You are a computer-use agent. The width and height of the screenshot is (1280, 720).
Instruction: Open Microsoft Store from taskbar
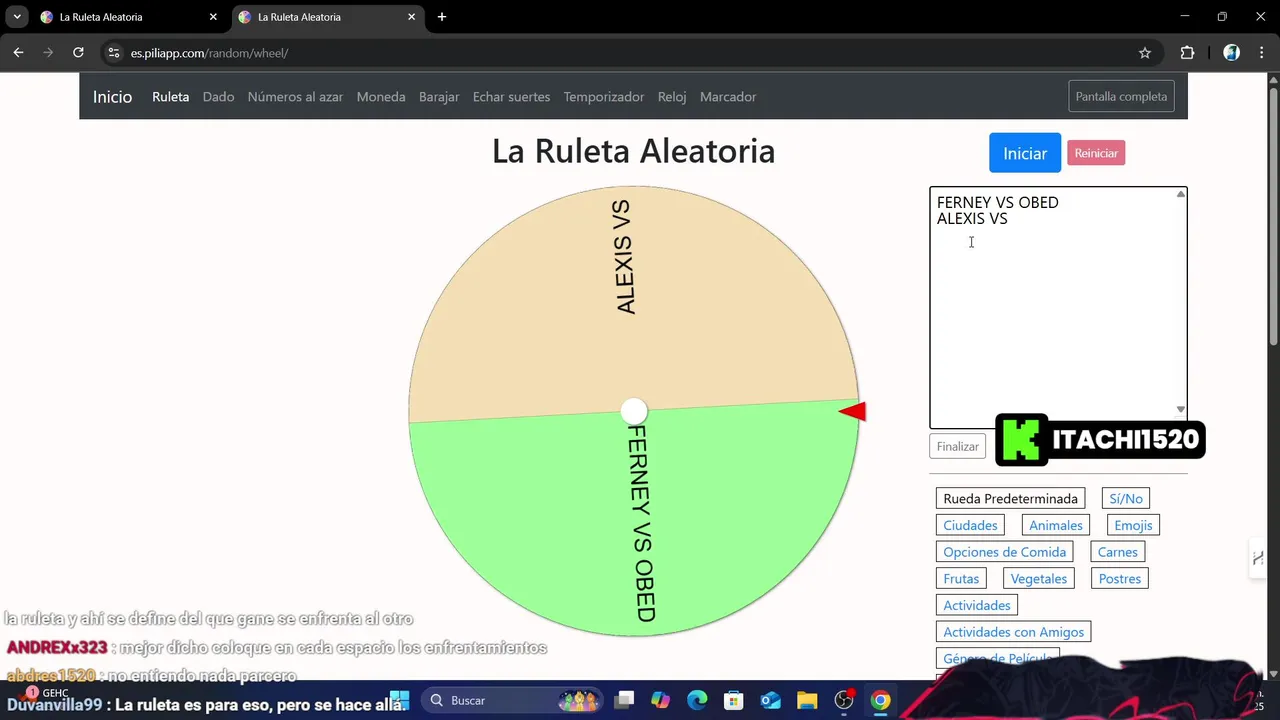(x=733, y=700)
